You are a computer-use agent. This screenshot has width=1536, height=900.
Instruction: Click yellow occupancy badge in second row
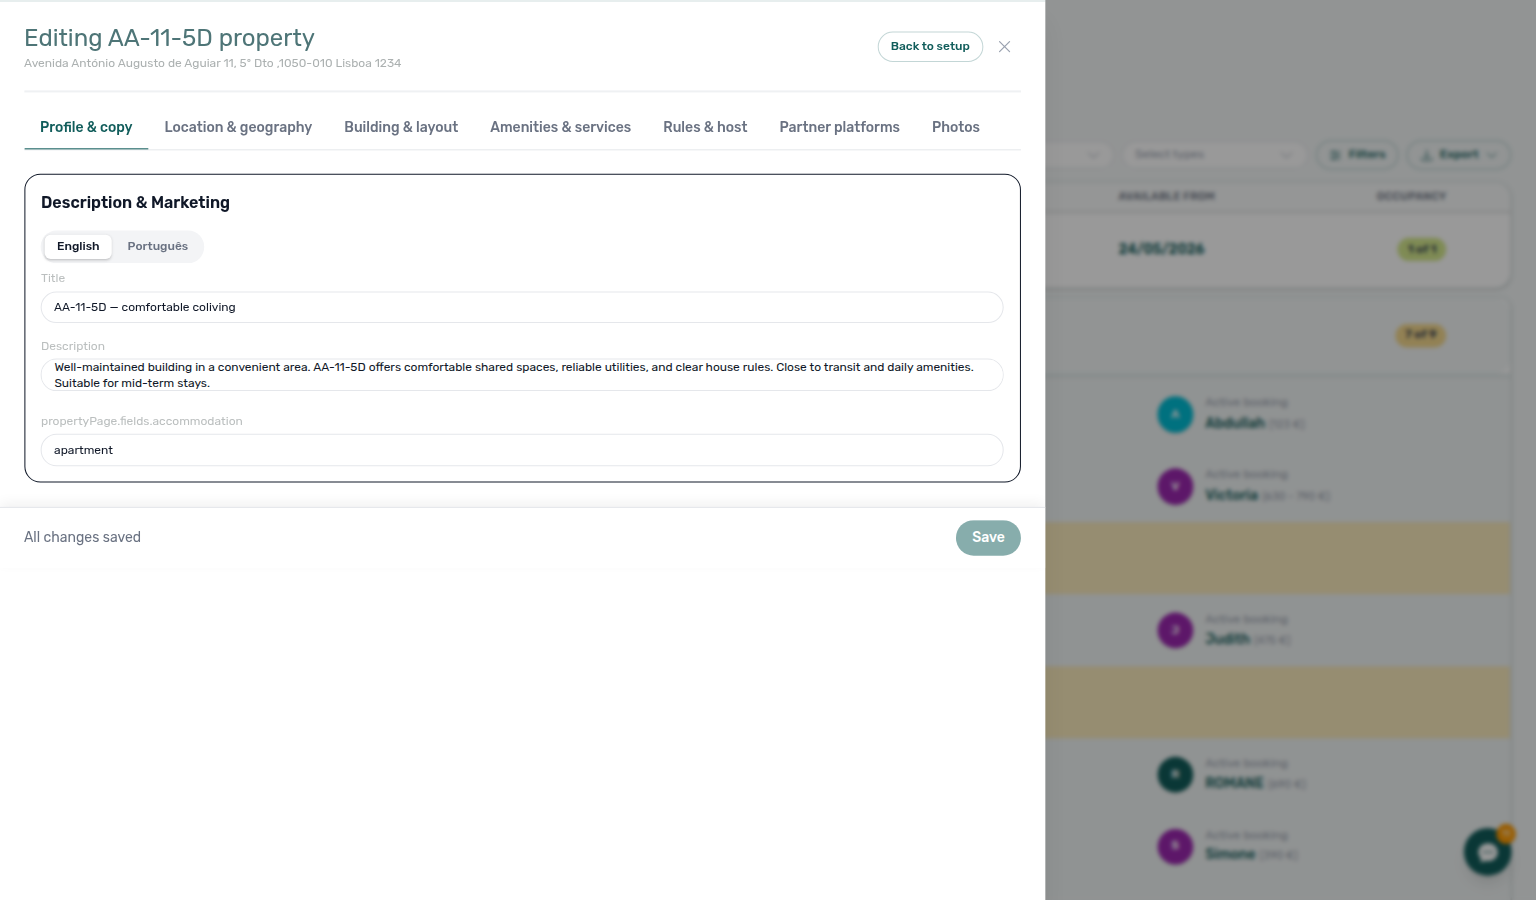click(1420, 335)
